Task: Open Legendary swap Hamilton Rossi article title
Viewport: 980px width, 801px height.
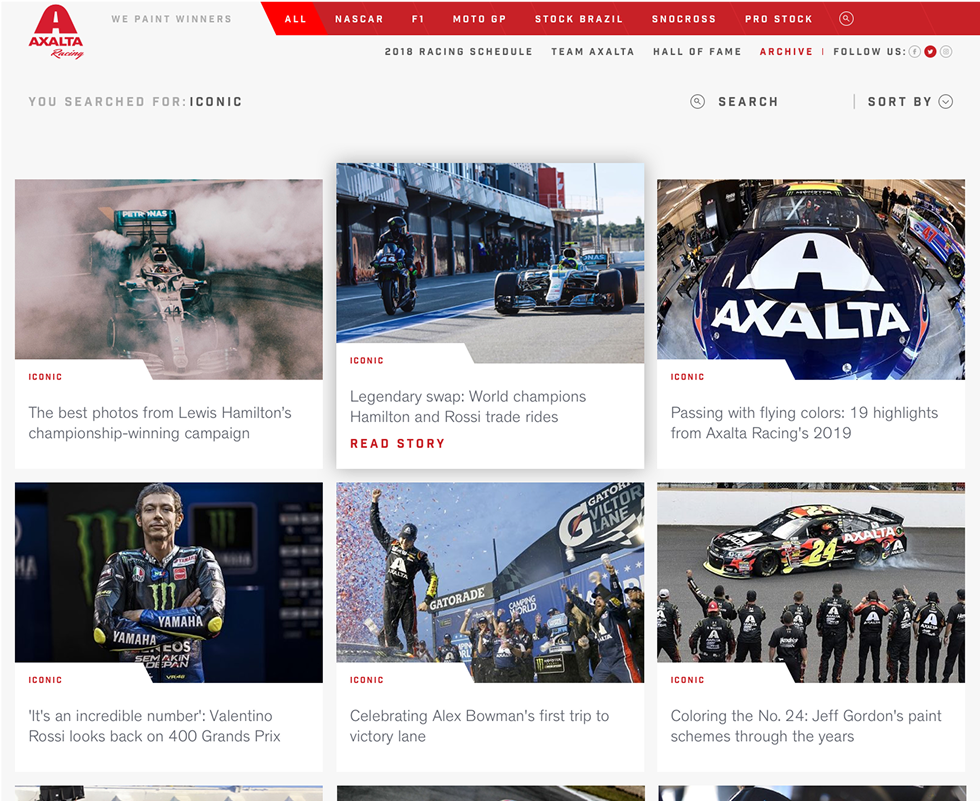Action: pos(468,407)
